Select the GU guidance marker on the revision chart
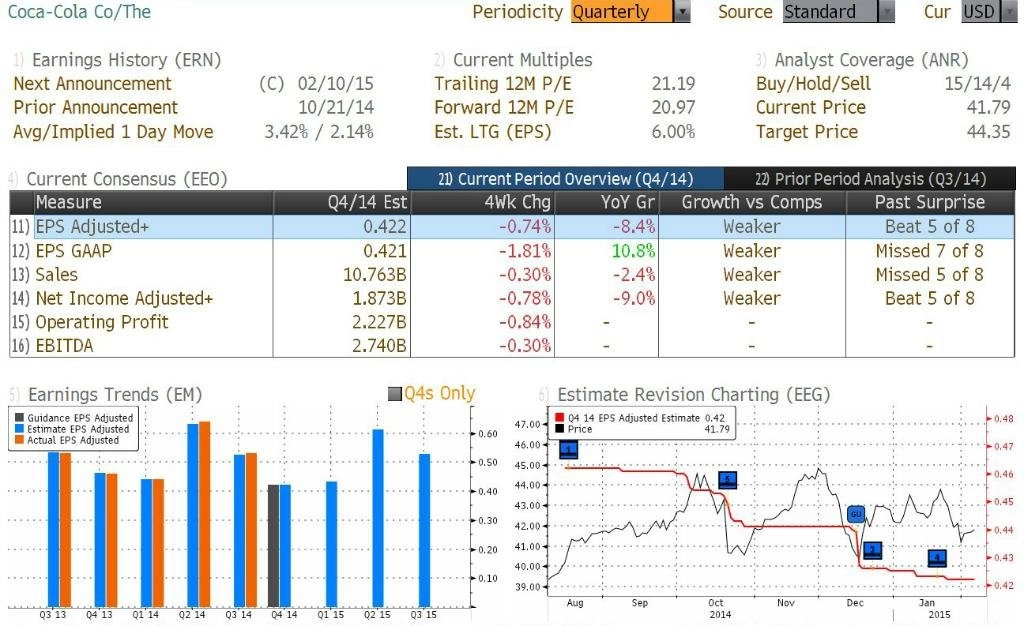This screenshot has width=1024, height=626. [x=856, y=514]
